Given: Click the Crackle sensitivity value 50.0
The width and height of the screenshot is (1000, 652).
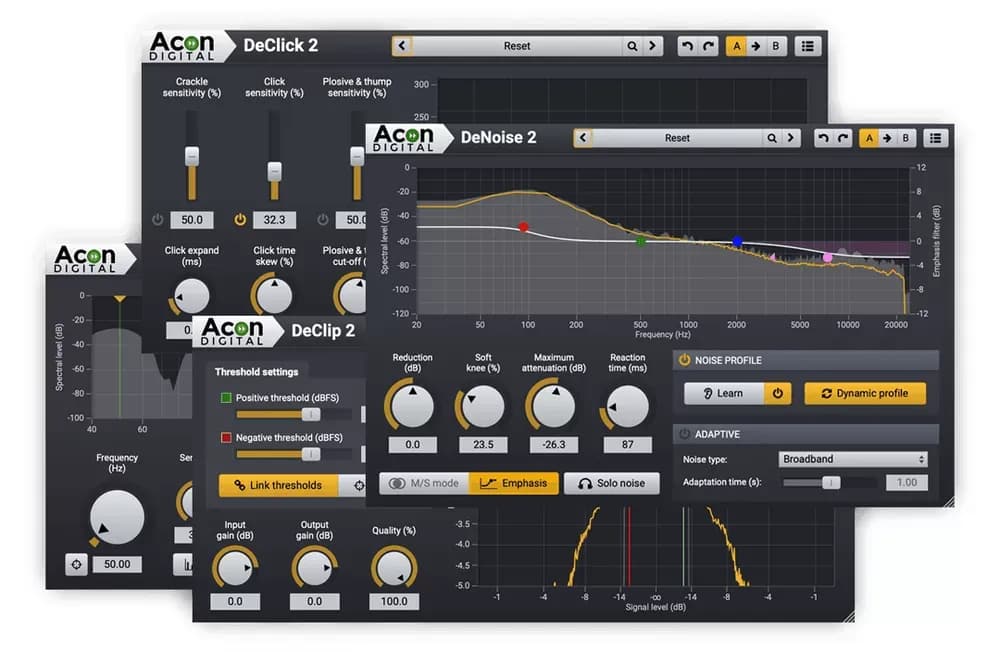Looking at the screenshot, I should coord(192,219).
